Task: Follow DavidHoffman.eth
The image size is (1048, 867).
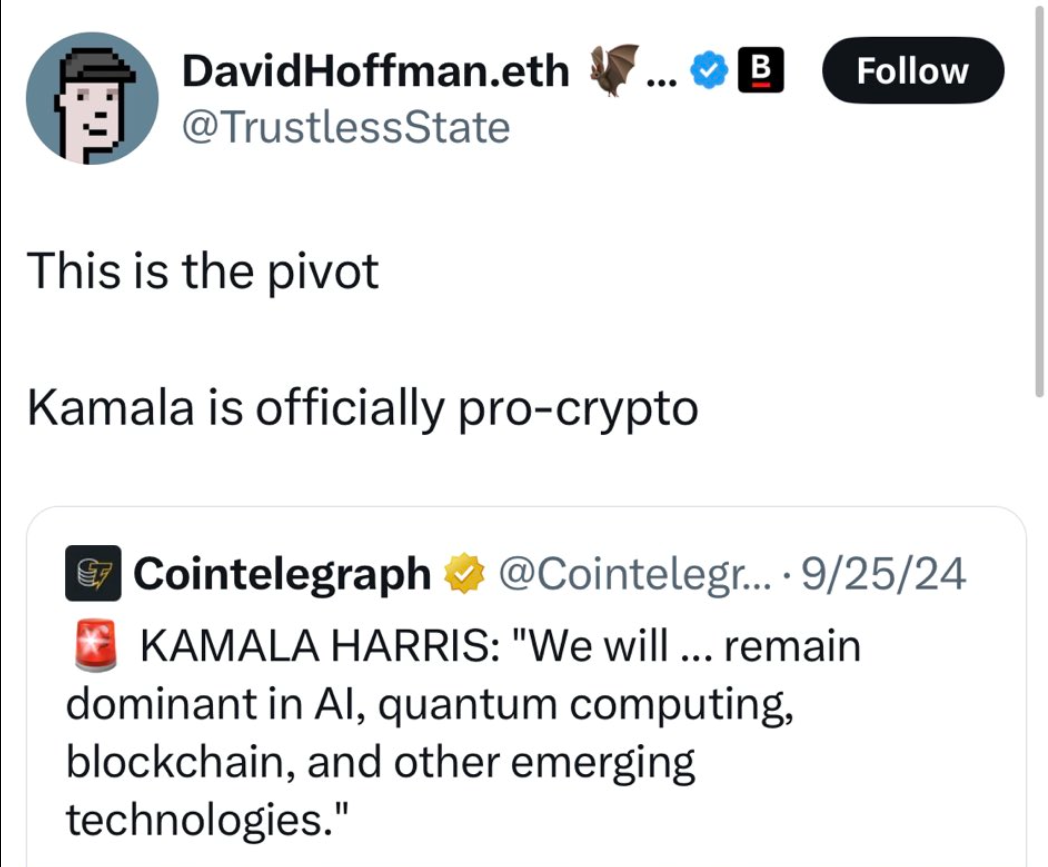Action: 913,70
